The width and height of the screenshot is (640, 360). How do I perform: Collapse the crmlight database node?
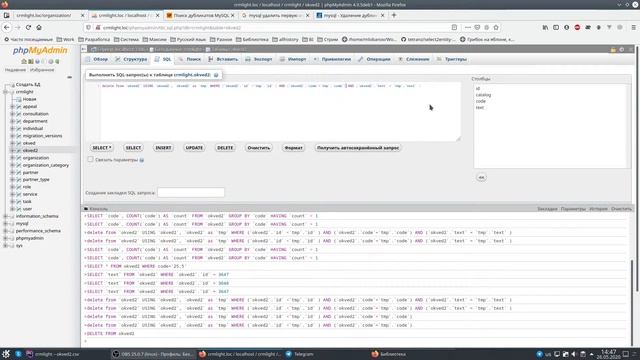(x=5, y=92)
